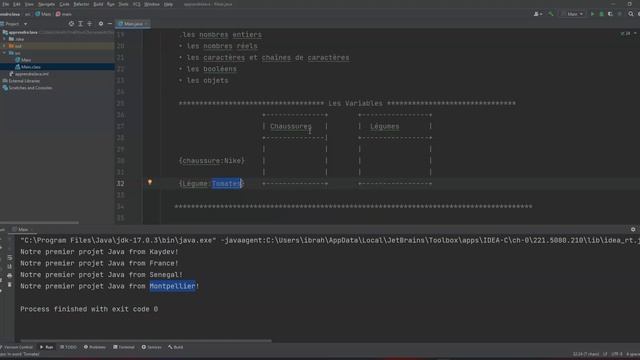Image resolution: width=640 pixels, height=360 pixels.
Task: Open Project panel gear options
Action: click(101, 24)
